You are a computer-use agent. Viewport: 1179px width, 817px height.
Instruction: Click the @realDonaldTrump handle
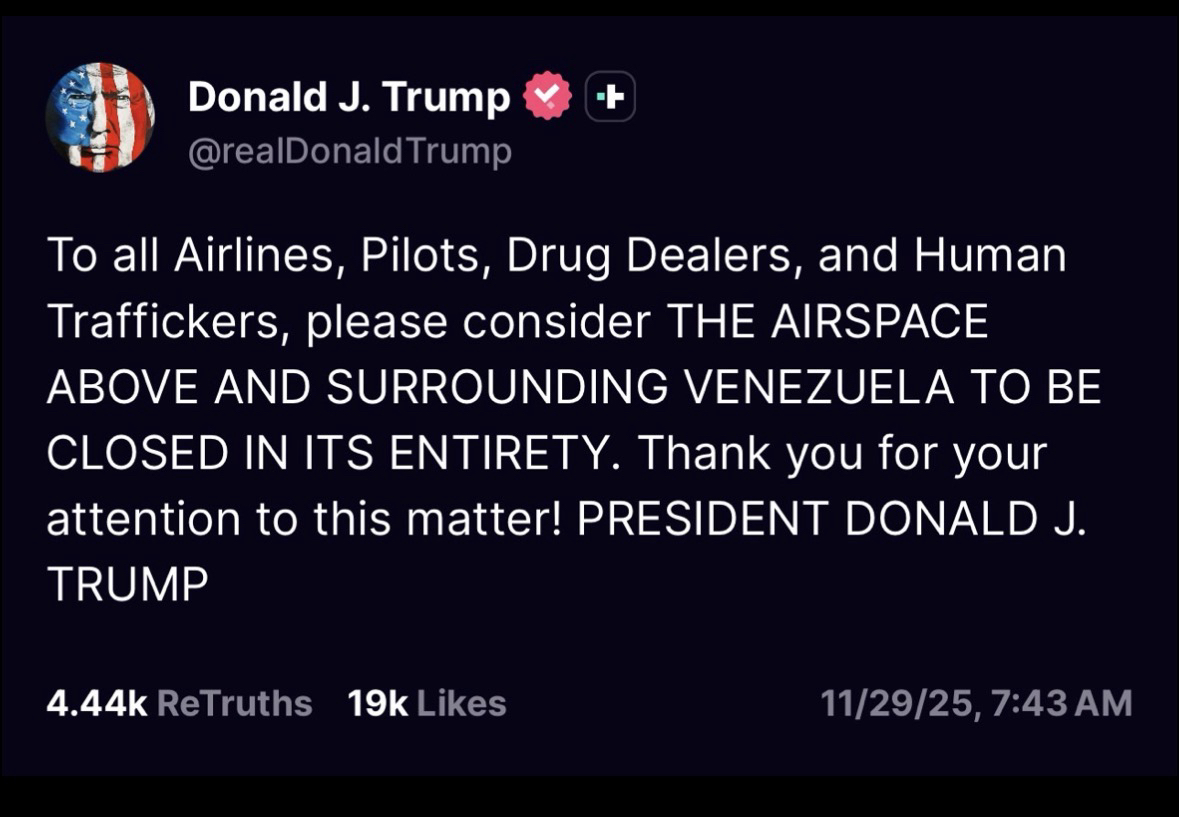349,152
